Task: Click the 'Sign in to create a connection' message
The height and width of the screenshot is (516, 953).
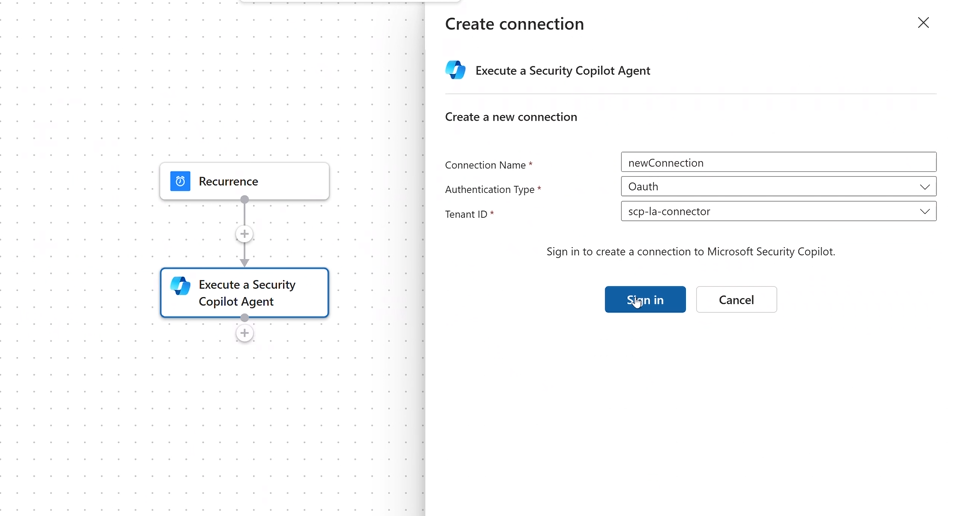Action: [690, 252]
